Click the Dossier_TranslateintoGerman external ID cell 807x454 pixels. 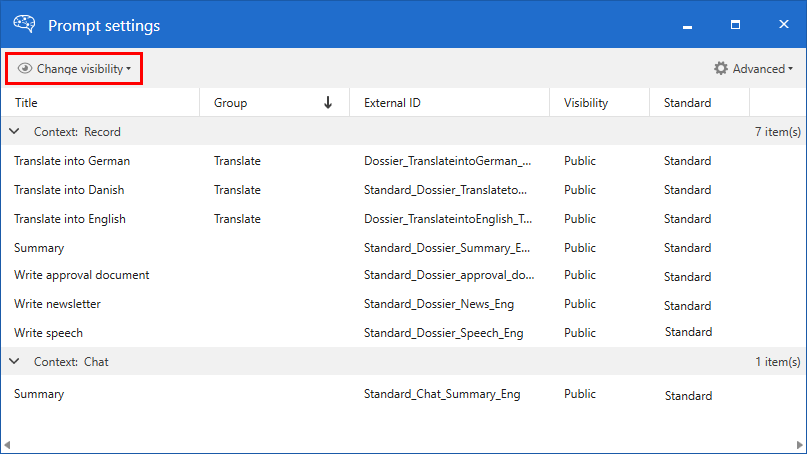click(x=447, y=161)
